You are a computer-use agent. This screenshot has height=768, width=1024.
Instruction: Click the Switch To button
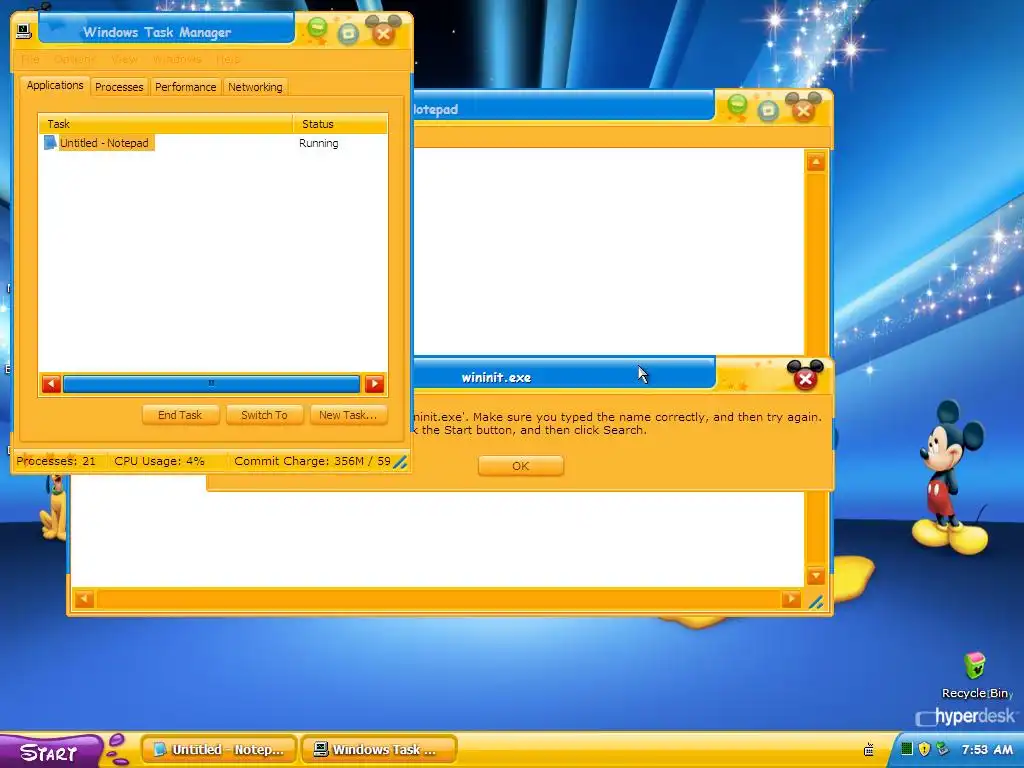[x=264, y=415]
